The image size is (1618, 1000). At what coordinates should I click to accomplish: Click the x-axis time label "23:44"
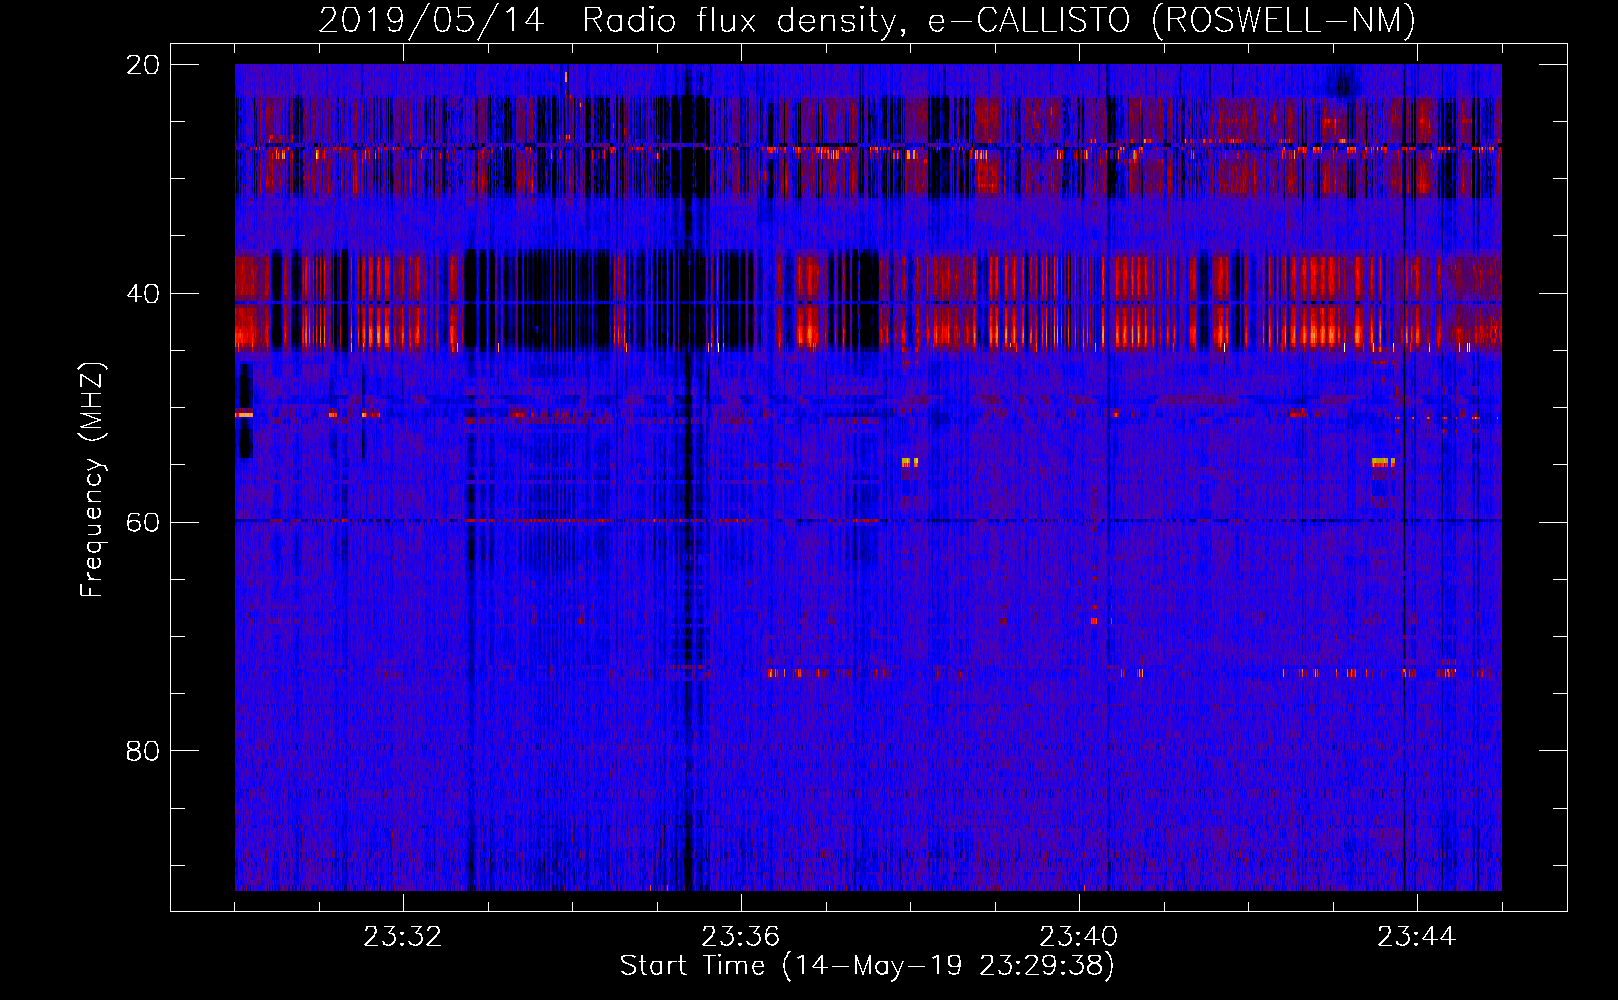pyautogui.click(x=1417, y=937)
